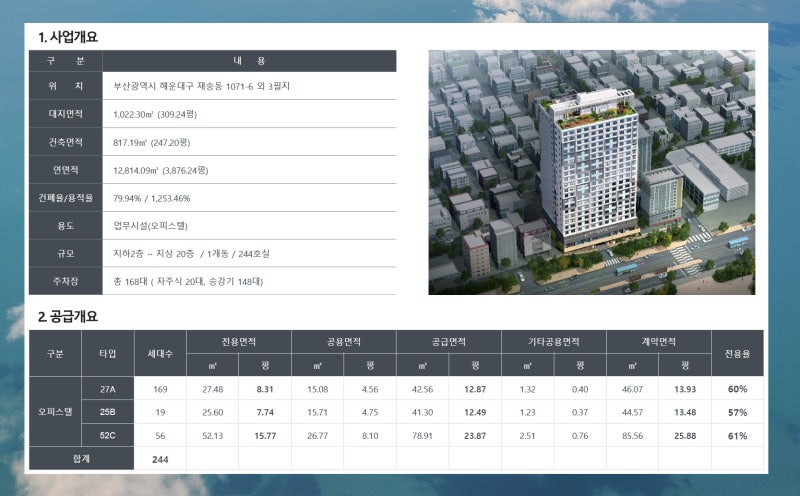Click the '56' unit count cell

pyautogui.click(x=160, y=435)
